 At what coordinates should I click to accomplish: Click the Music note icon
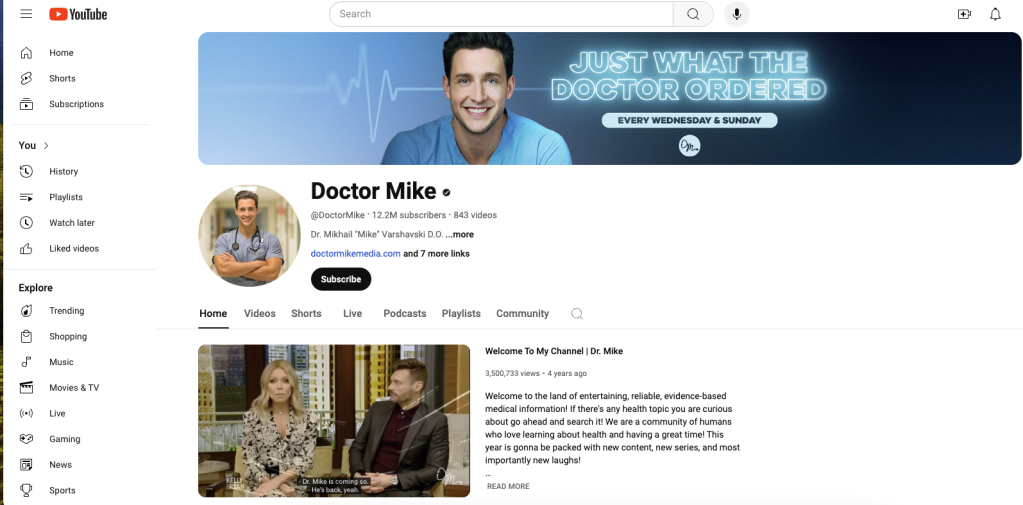[26, 362]
